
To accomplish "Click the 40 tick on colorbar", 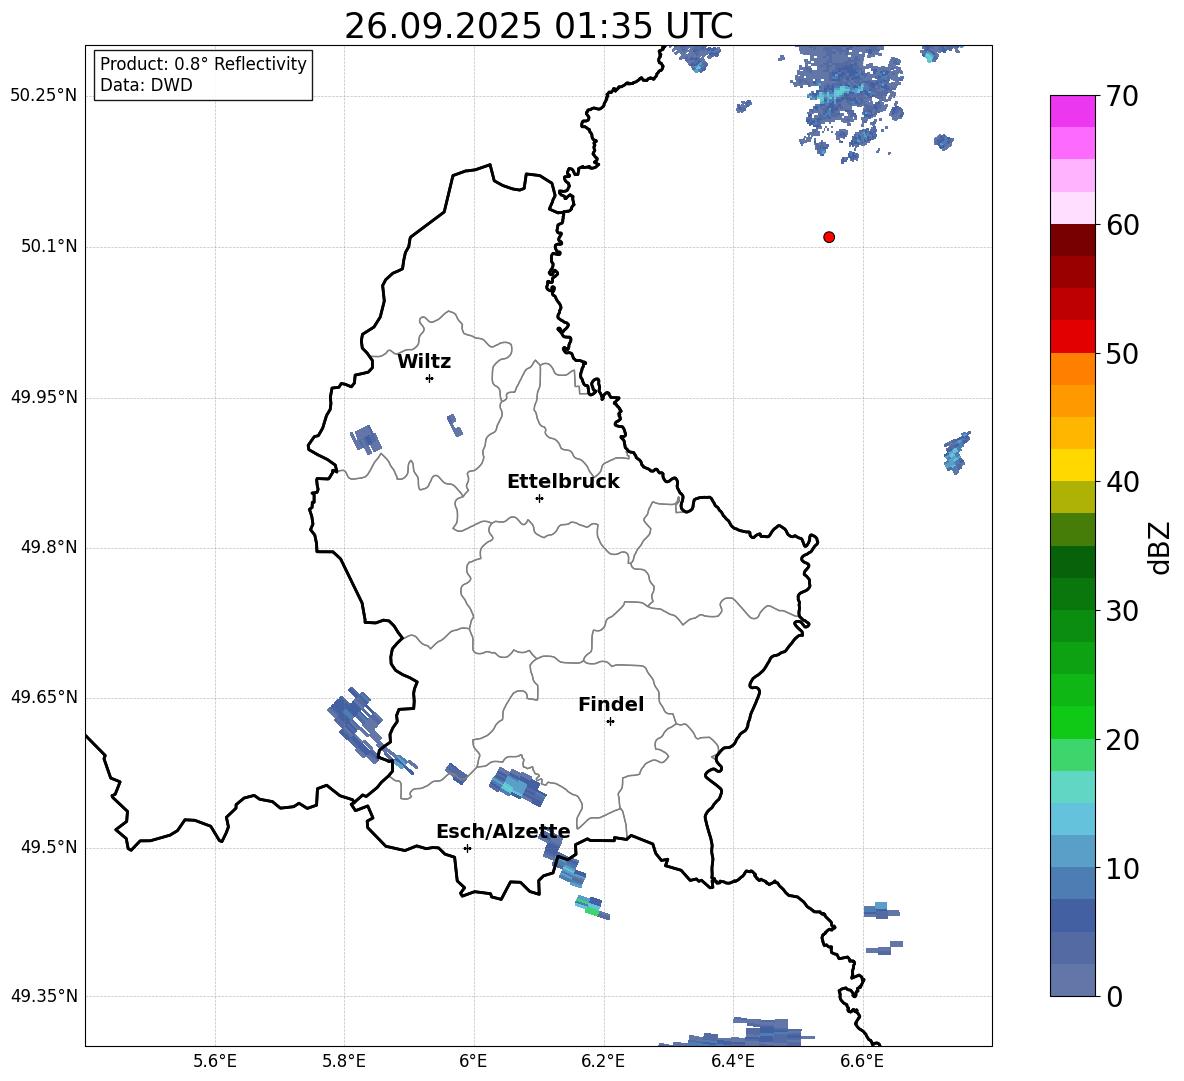I will [1122, 482].
